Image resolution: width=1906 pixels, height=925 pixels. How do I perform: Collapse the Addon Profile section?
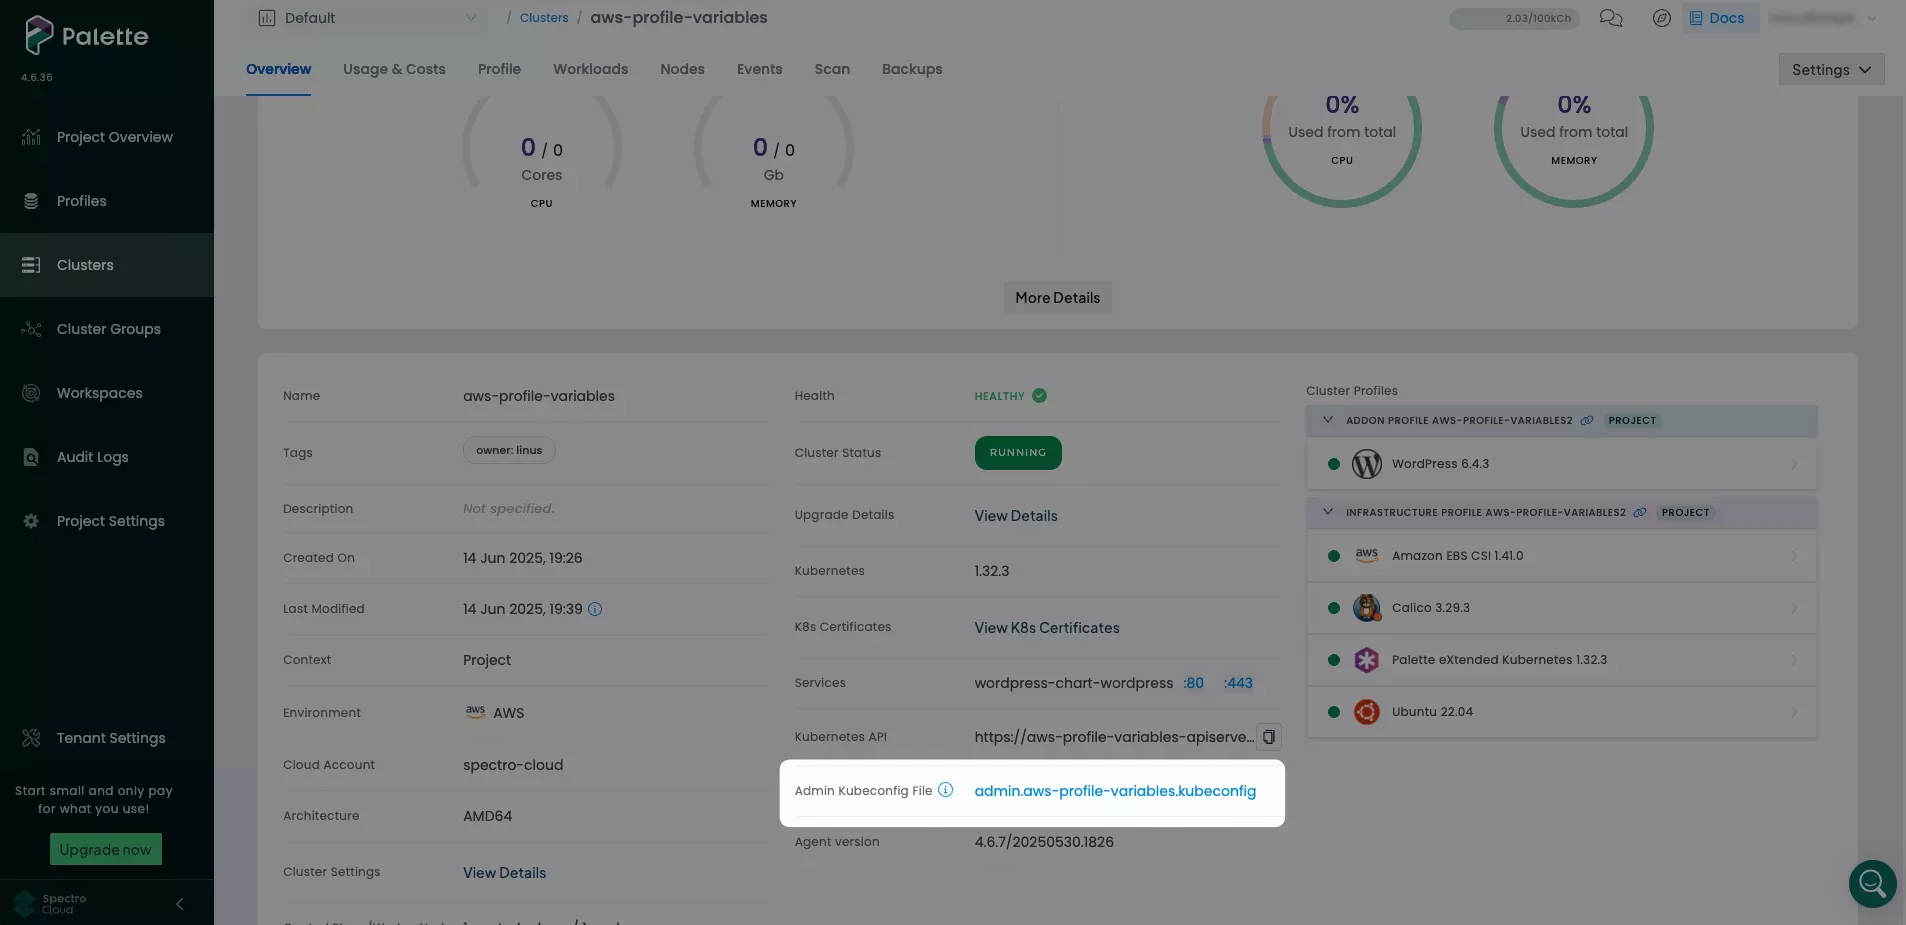1328,420
